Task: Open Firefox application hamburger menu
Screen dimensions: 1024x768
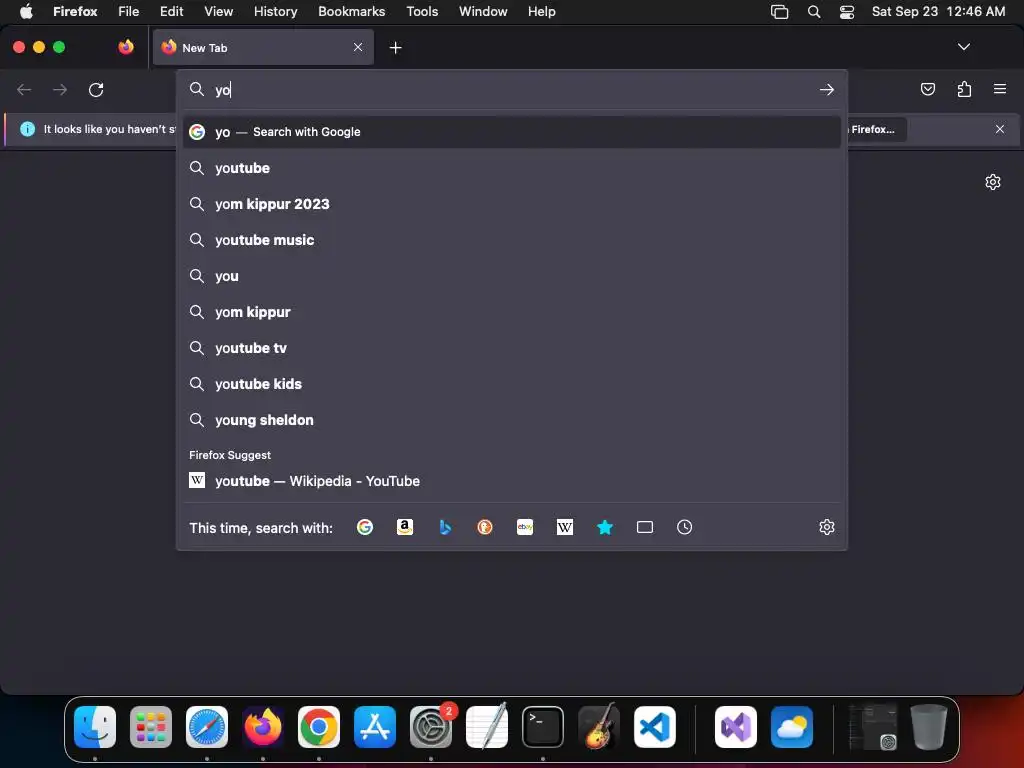Action: [1000, 89]
